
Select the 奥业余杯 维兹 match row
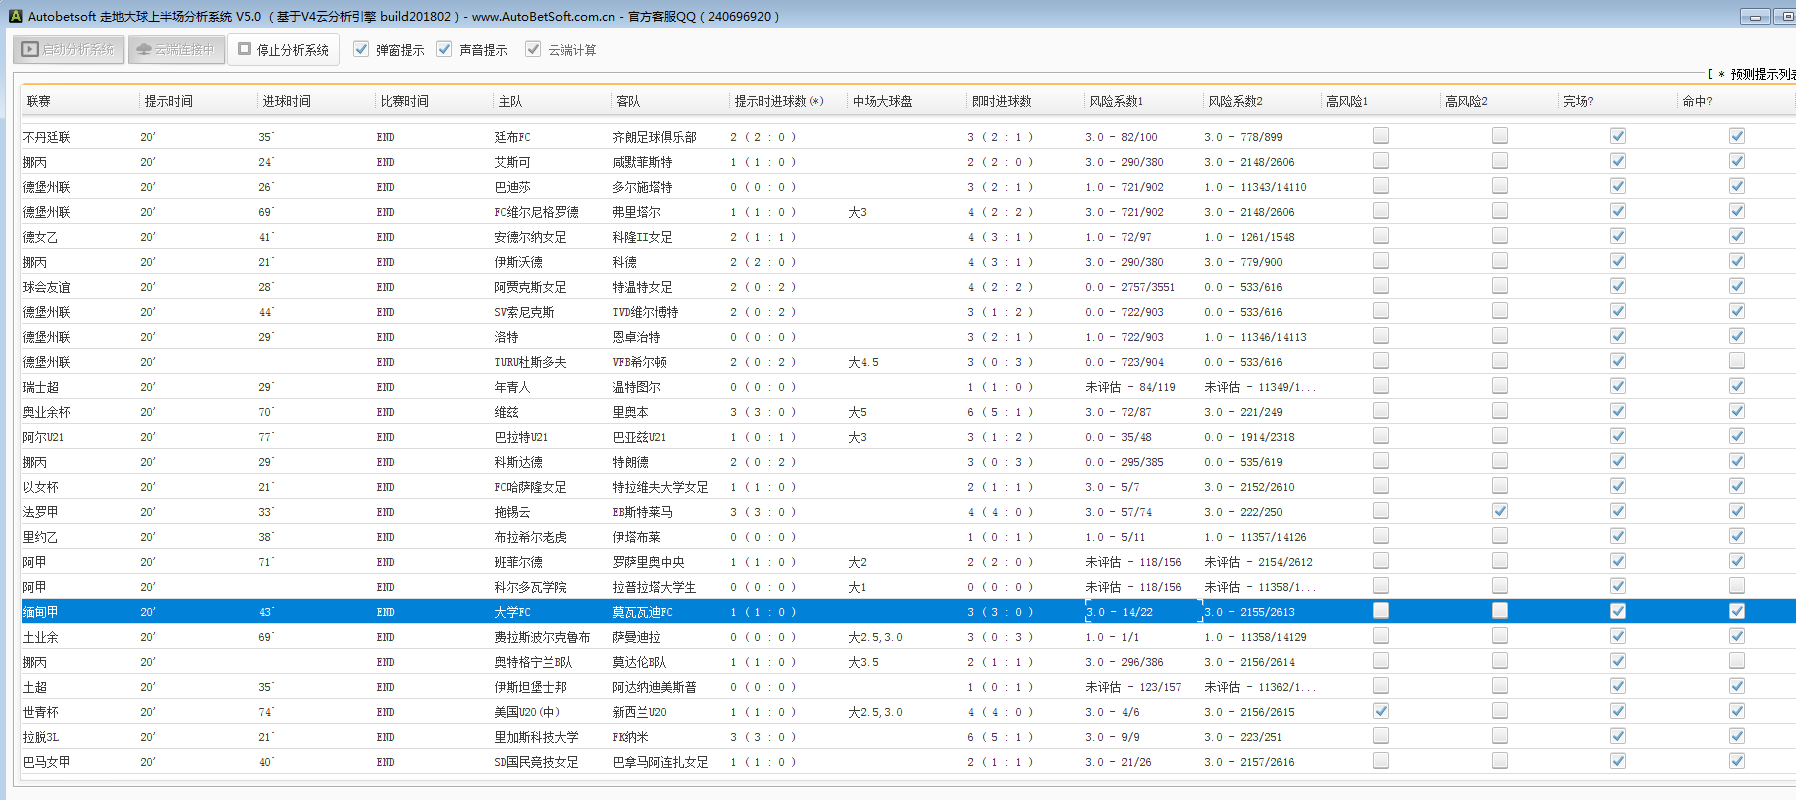507,412
